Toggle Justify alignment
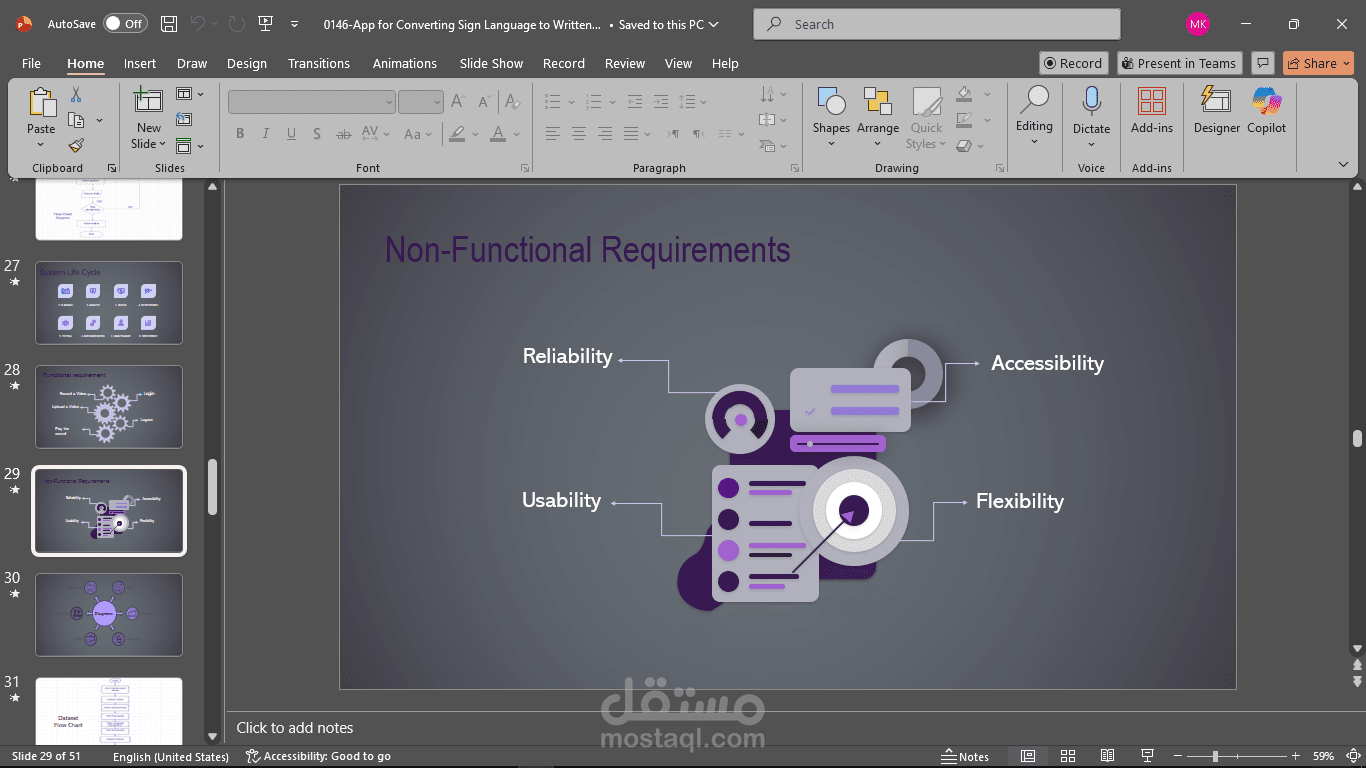Viewport: 1366px width, 768px height. 631,133
